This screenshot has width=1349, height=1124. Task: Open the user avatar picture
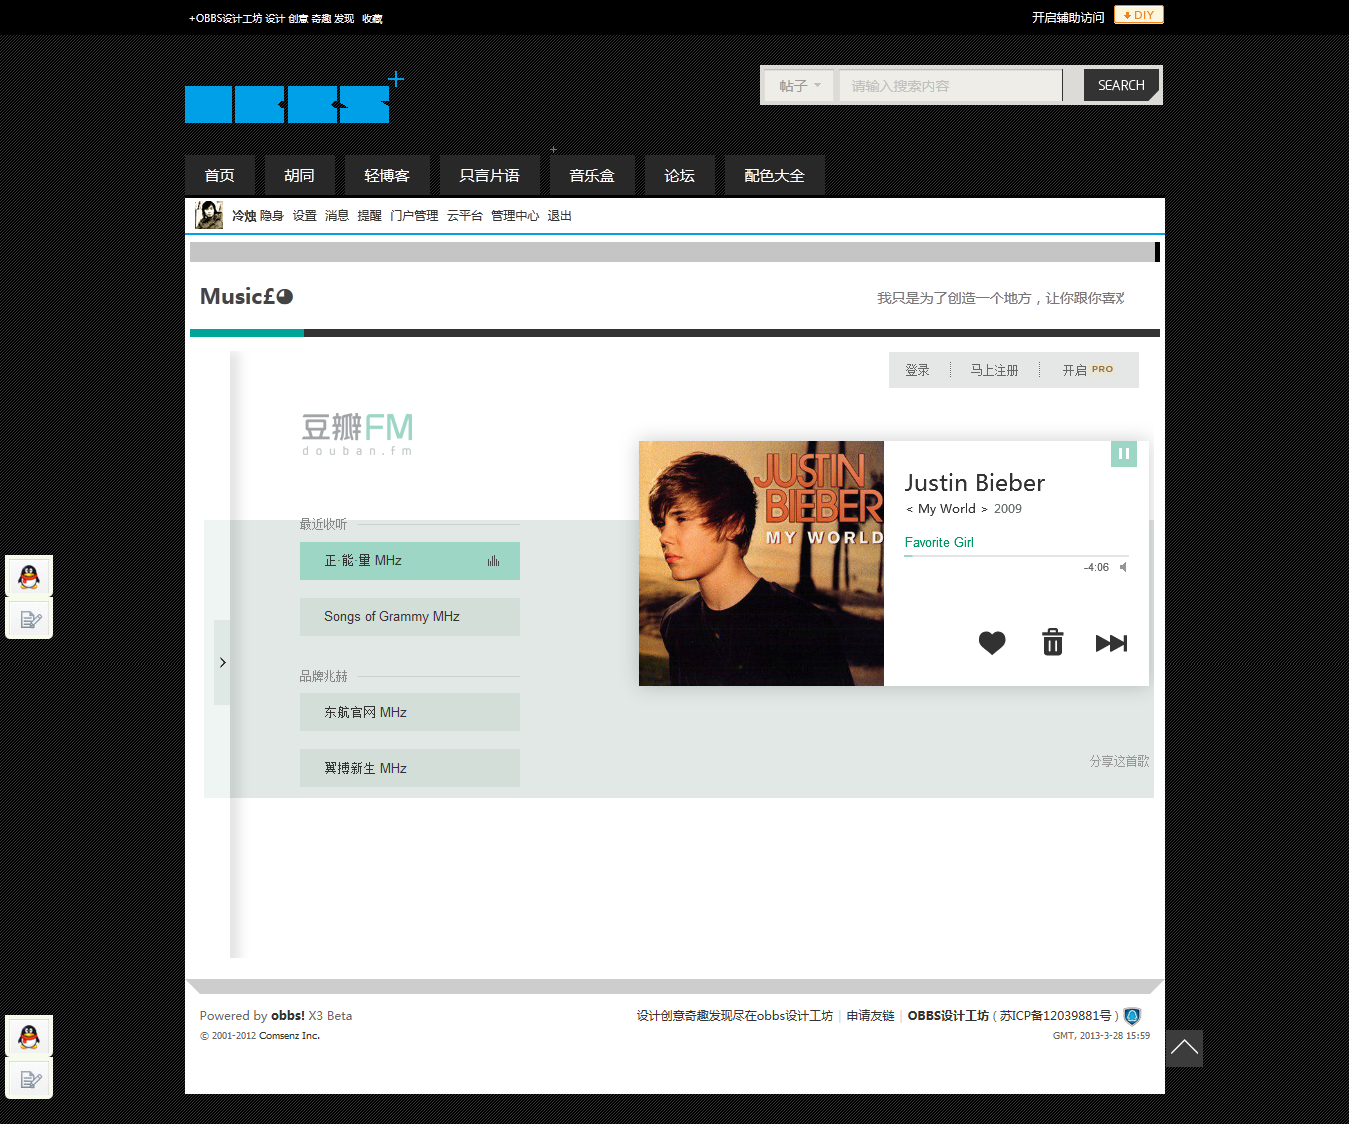(209, 215)
